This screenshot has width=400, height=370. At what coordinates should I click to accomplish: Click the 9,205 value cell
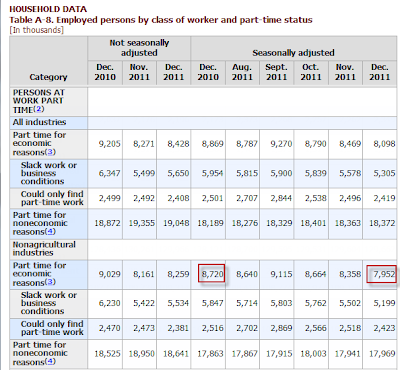[x=110, y=144]
